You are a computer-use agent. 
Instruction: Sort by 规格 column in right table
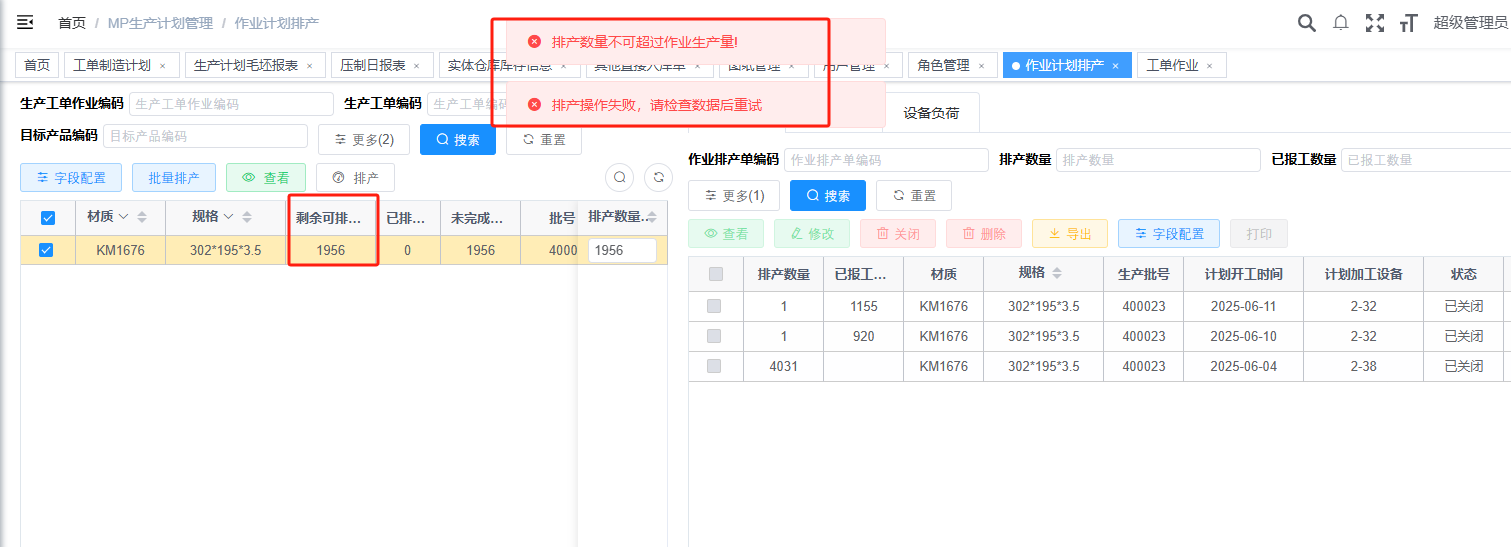1057,273
